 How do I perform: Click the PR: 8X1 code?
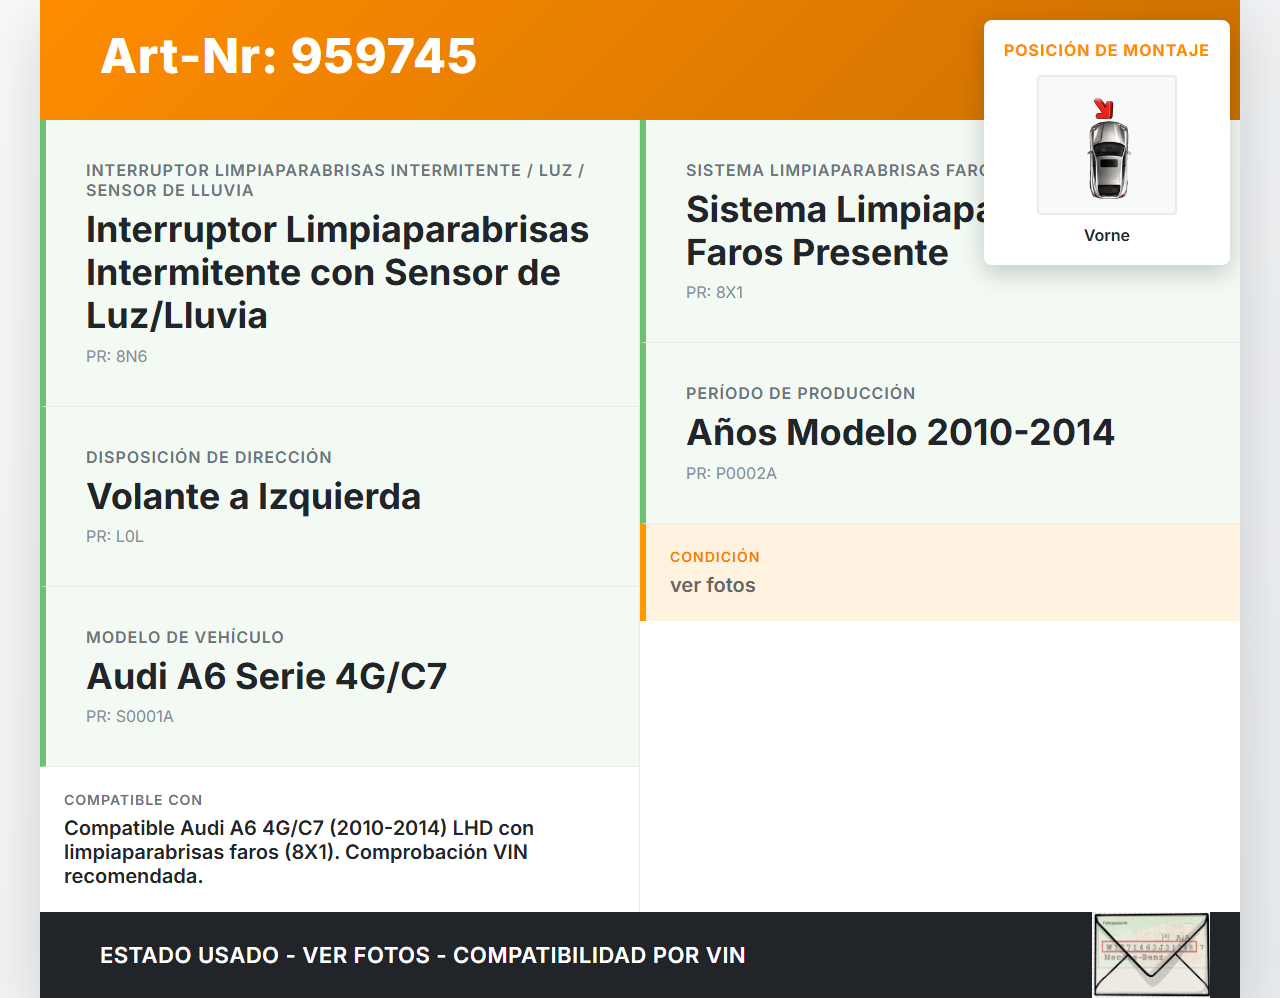714,292
